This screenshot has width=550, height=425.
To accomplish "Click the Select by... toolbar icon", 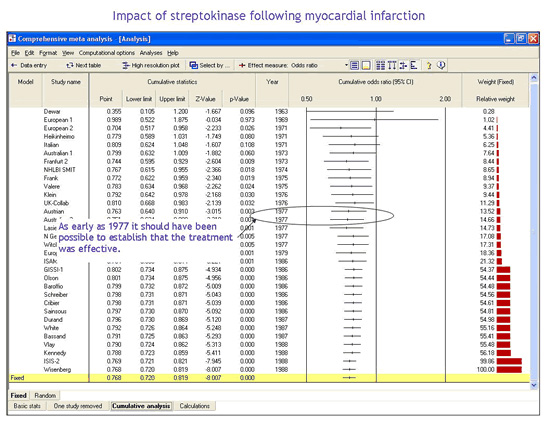I will tap(194, 65).
